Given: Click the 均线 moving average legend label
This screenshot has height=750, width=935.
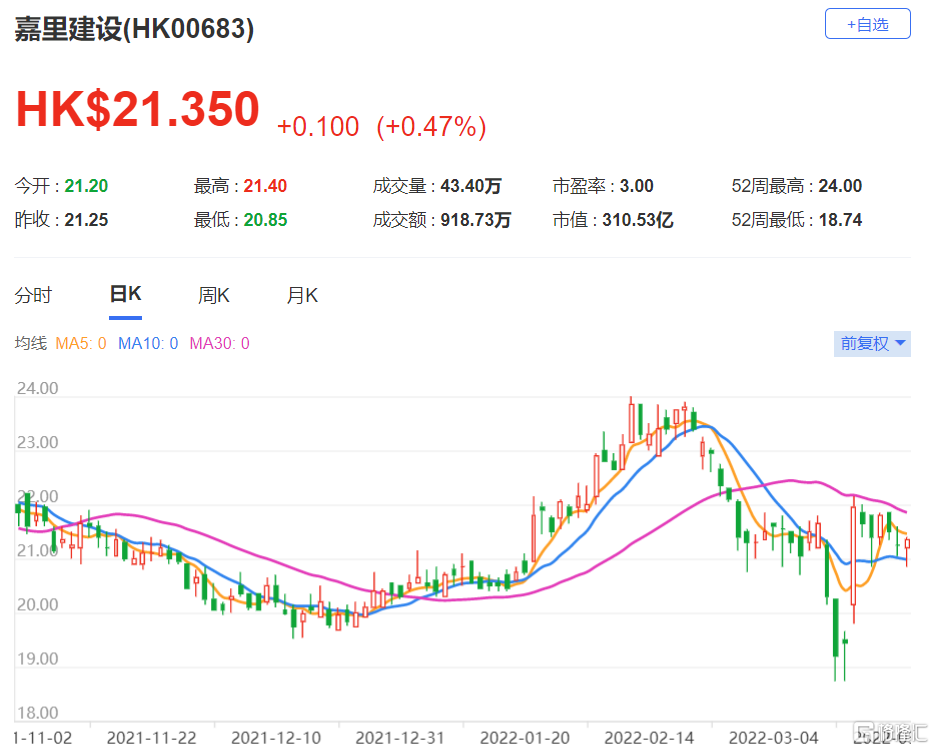Looking at the screenshot, I should pos(30,343).
